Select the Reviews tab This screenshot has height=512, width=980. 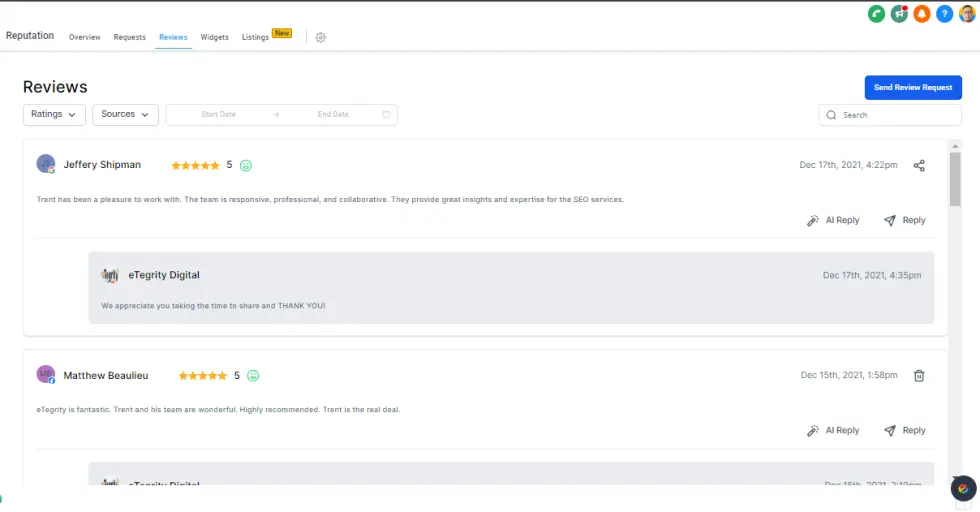pyautogui.click(x=173, y=38)
